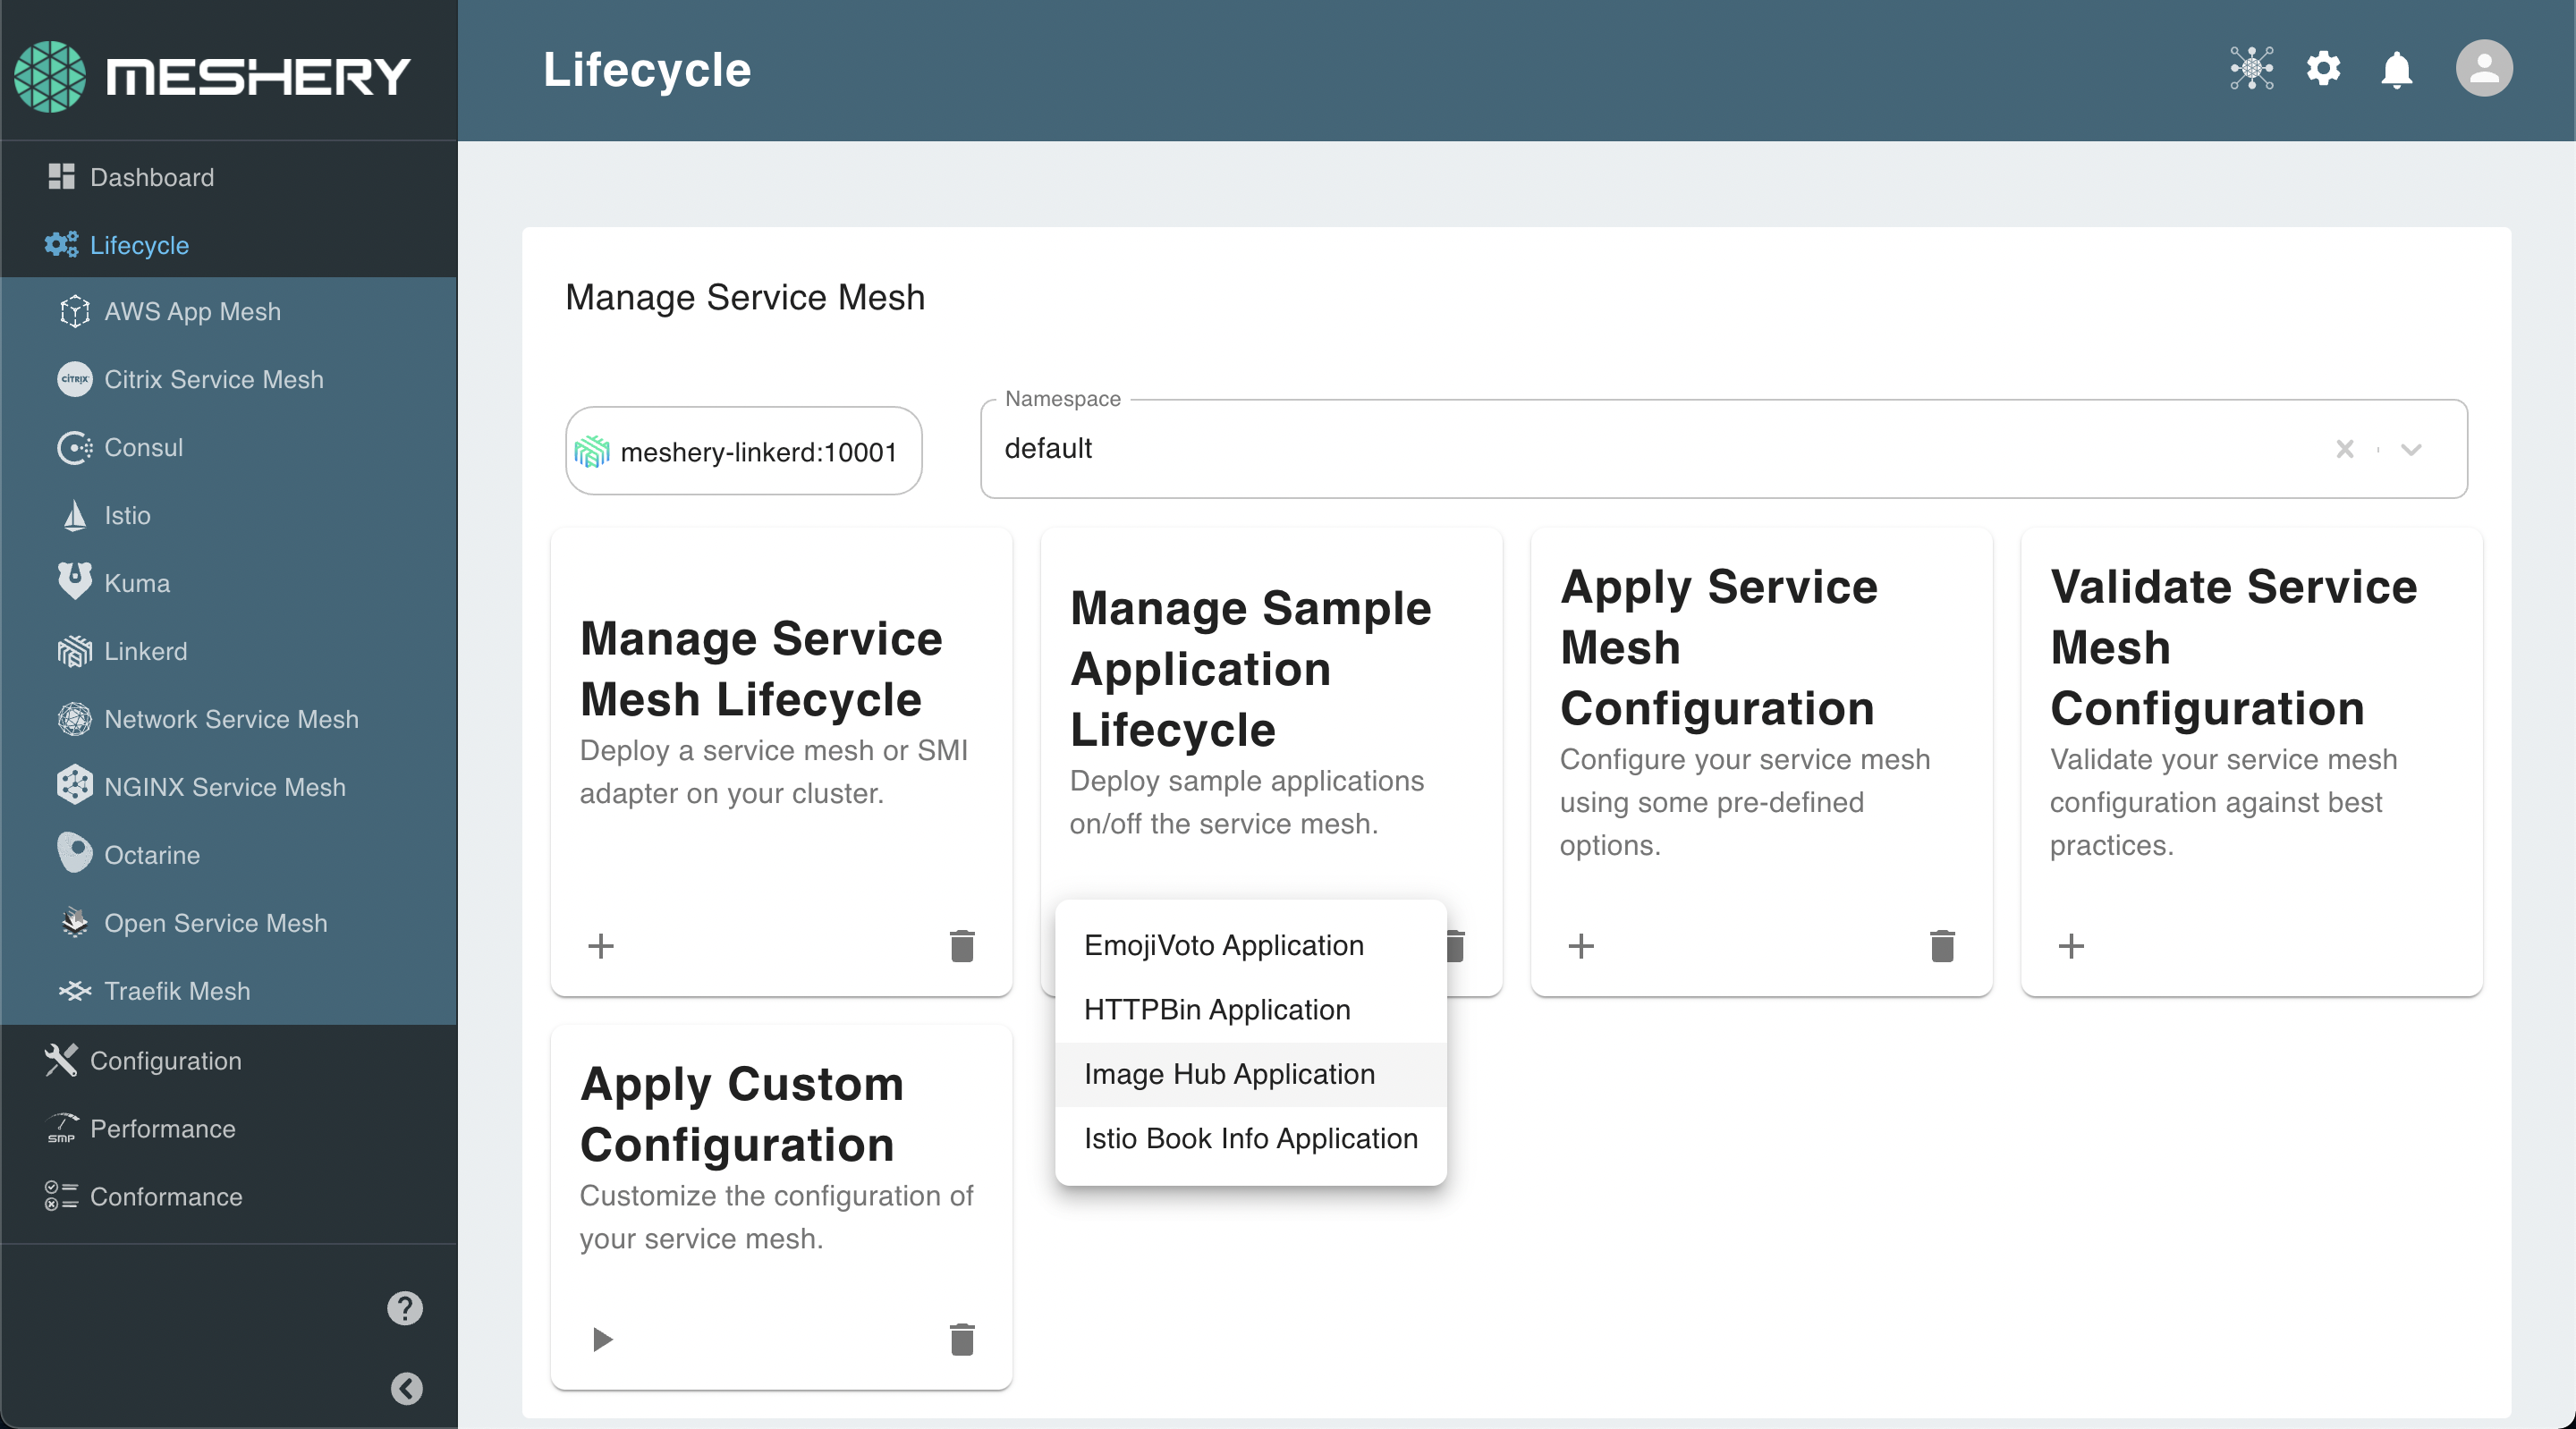Open Linkerd in the sidebar
Screen dimensions: 2576x1429
[145, 651]
